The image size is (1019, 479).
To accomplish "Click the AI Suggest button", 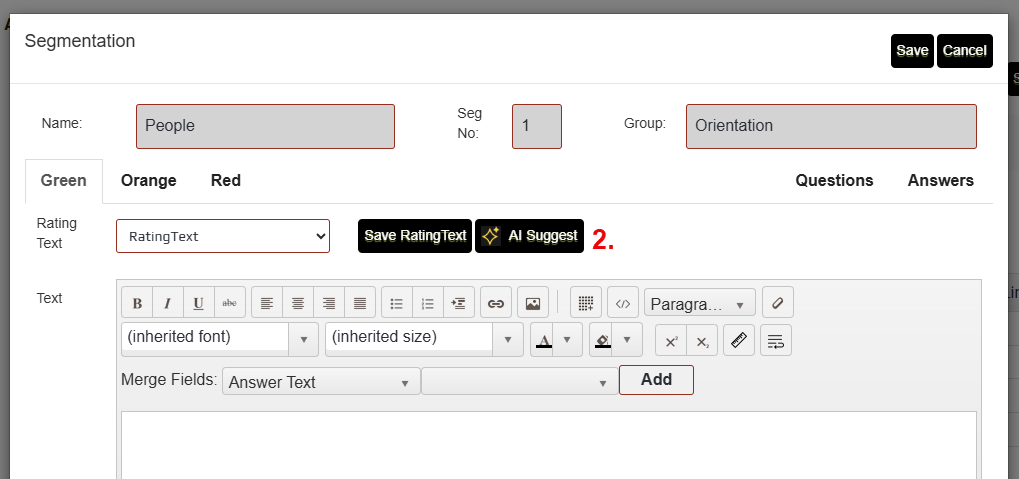I will pyautogui.click(x=529, y=236).
